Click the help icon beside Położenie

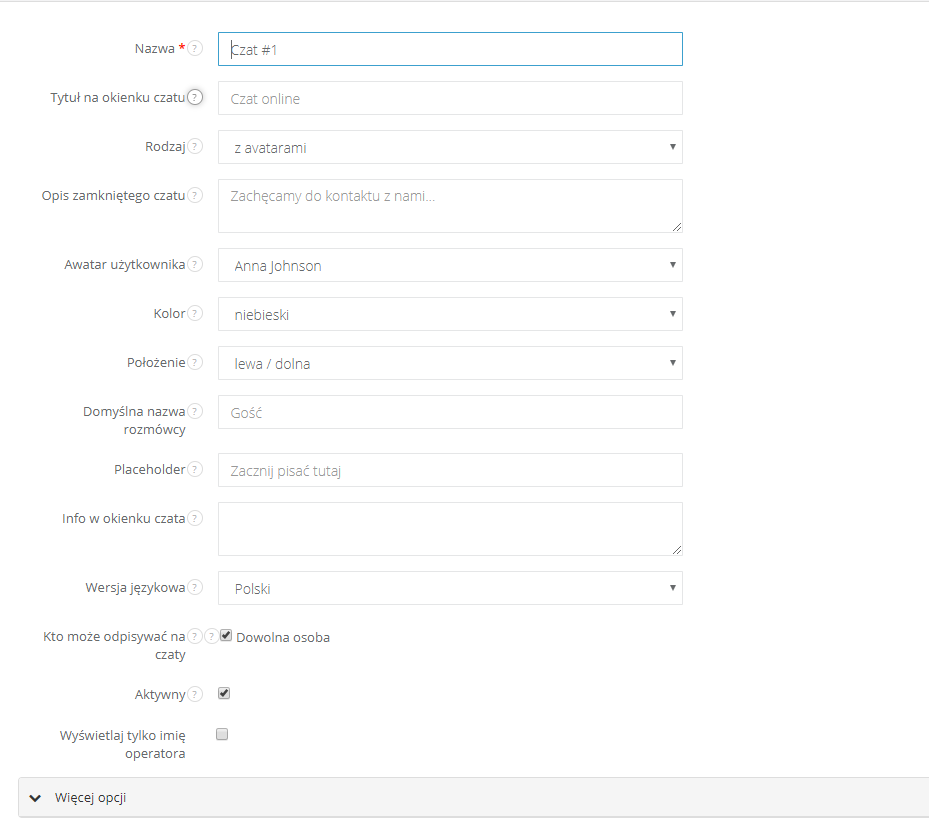195,362
